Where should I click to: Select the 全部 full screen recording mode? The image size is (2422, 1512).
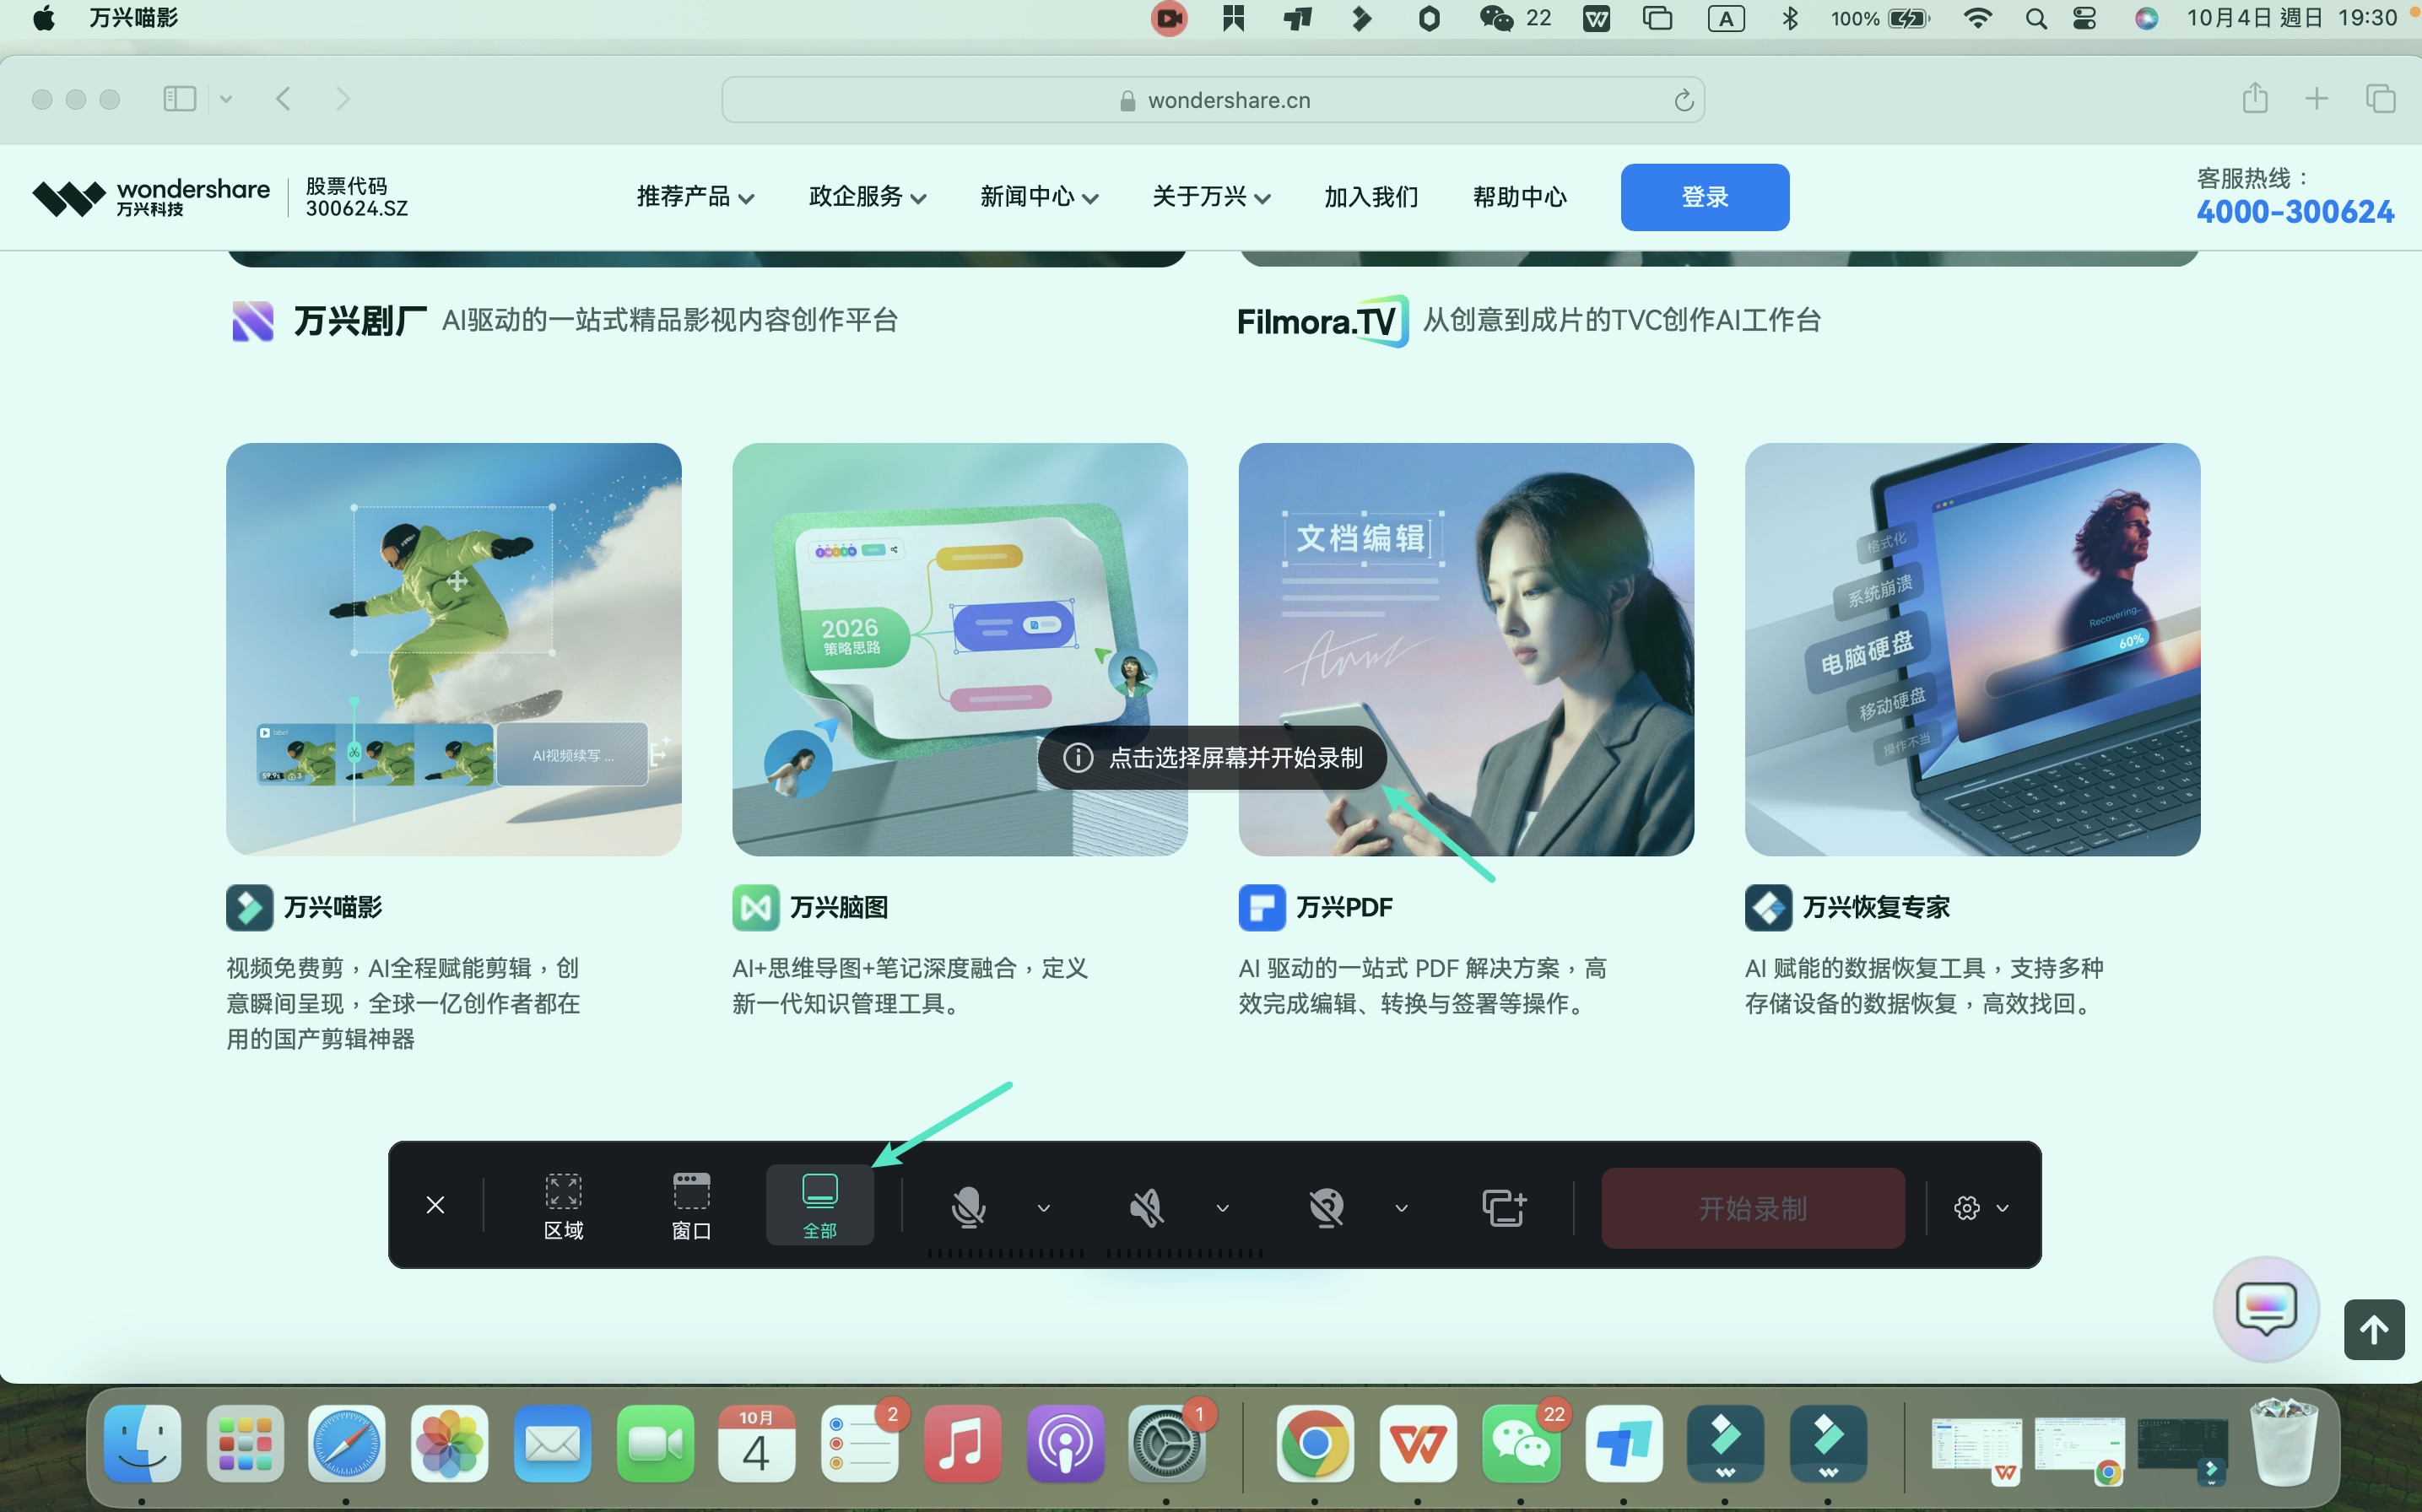point(819,1205)
